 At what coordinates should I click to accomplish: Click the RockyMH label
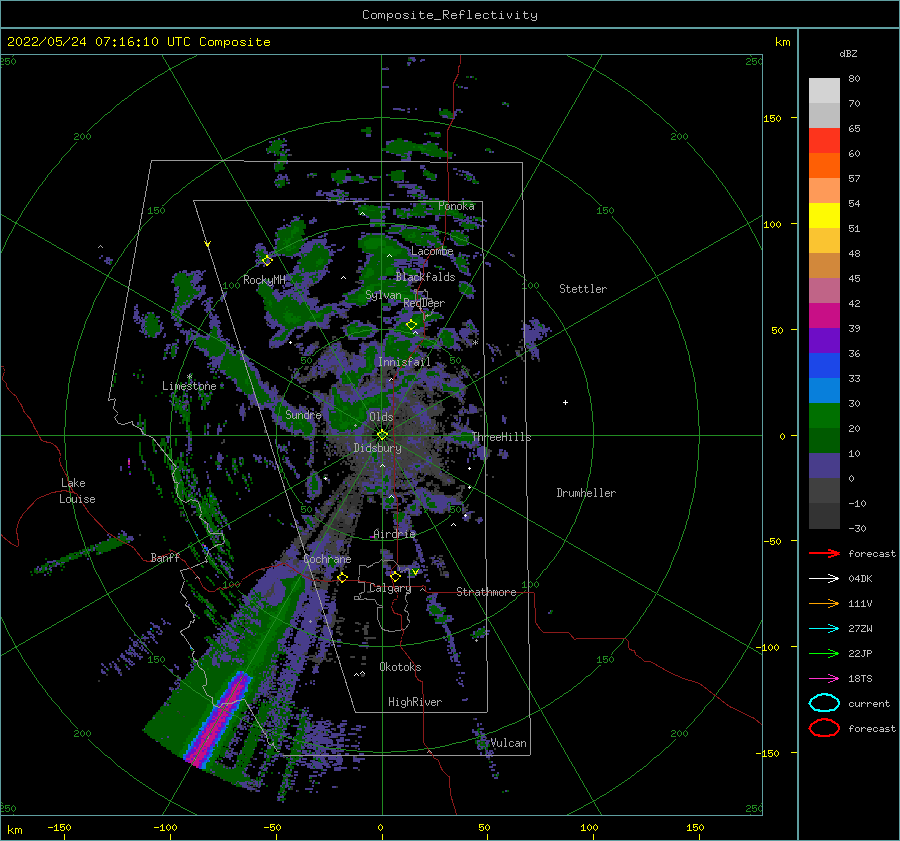pos(264,280)
